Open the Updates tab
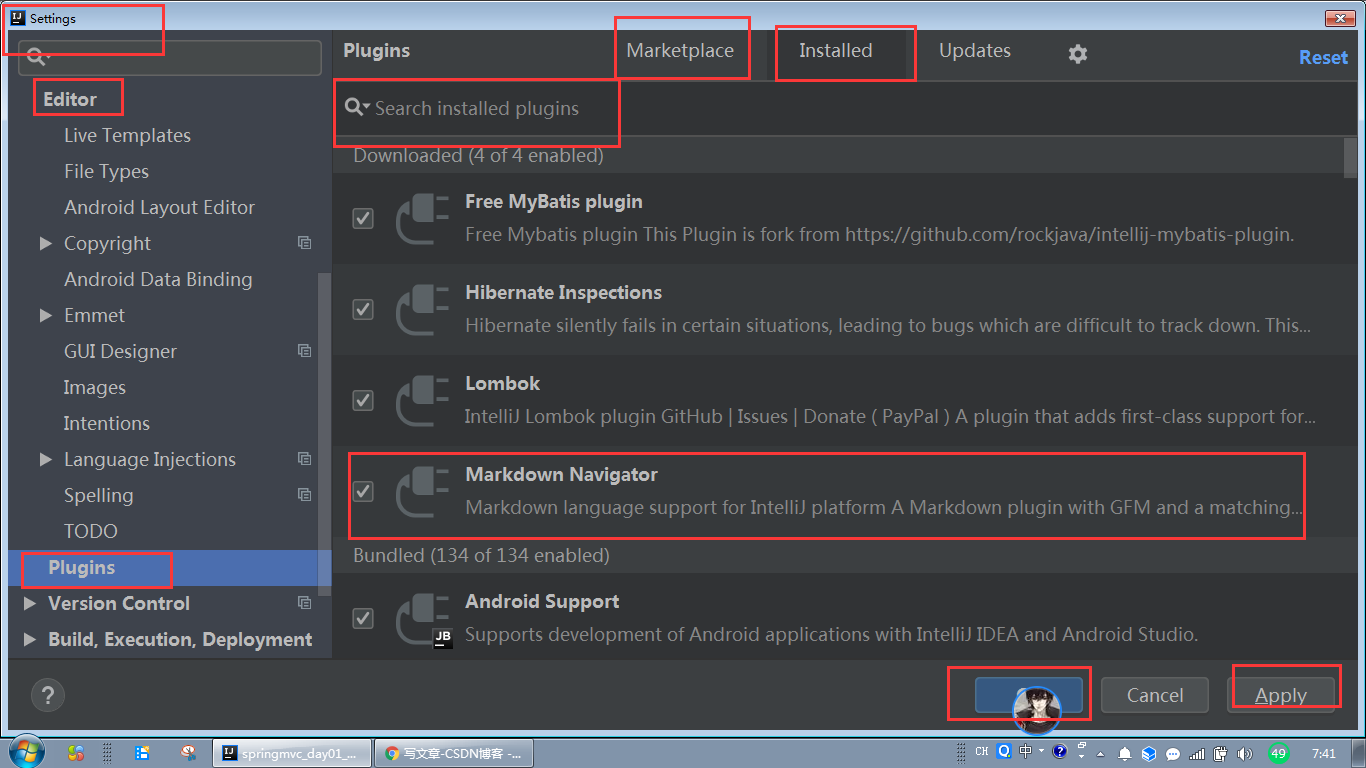1366x768 pixels. pos(974,50)
